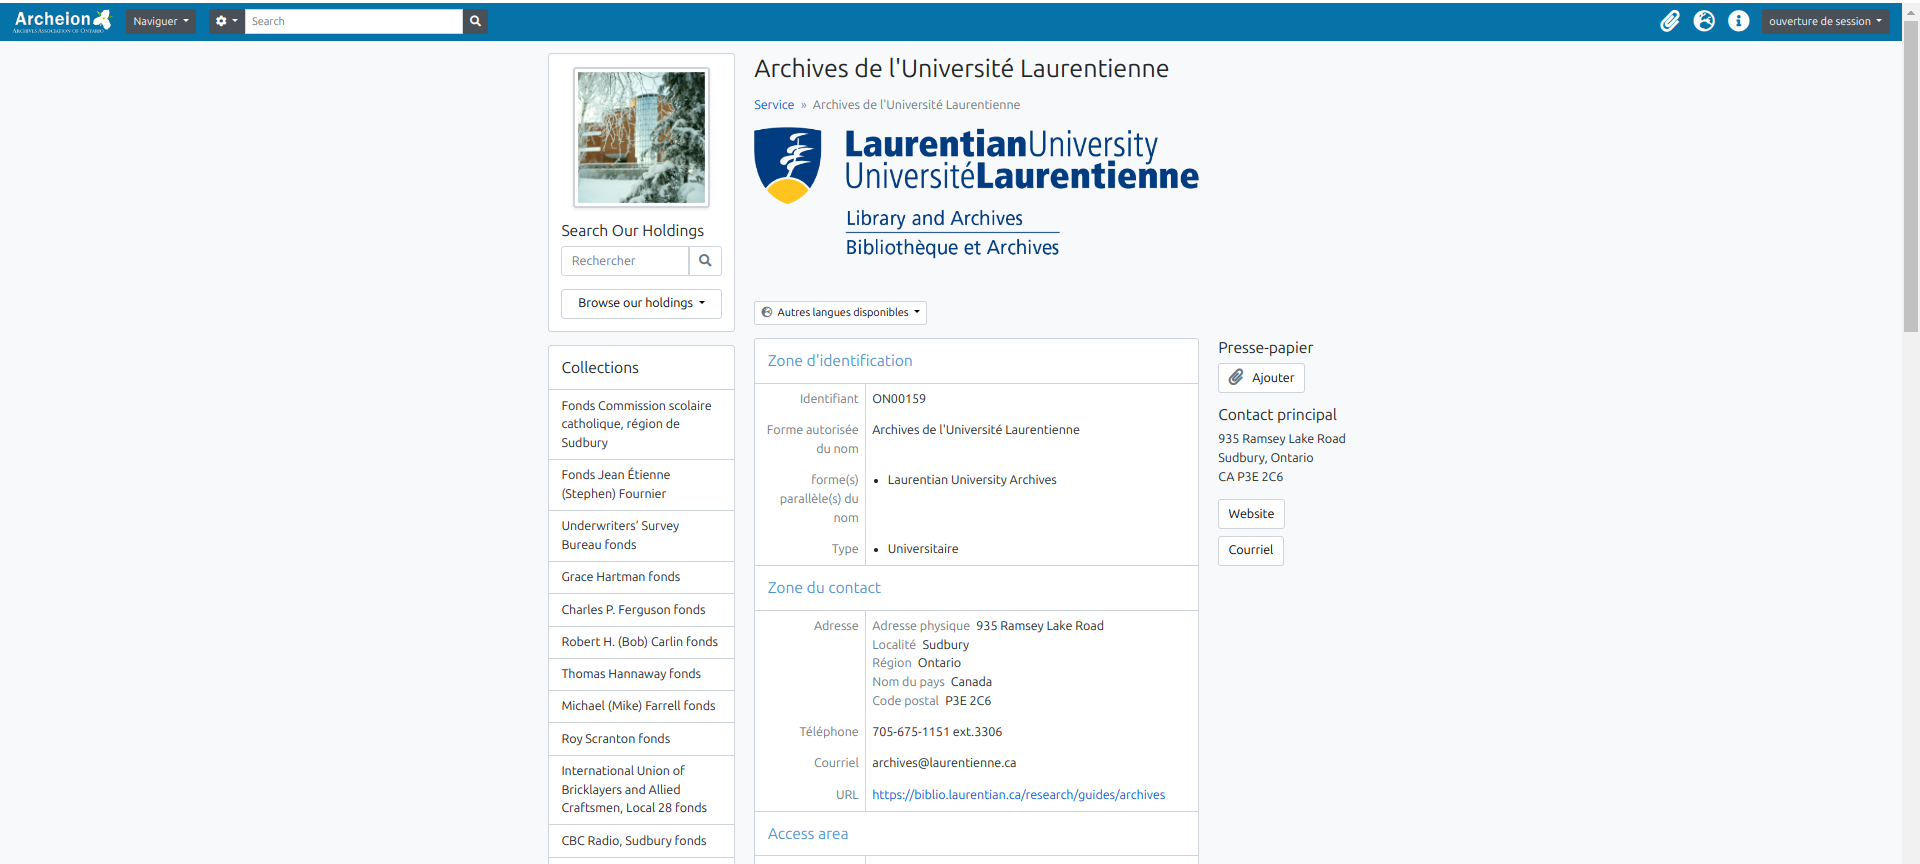The height and width of the screenshot is (864, 1920).
Task: Click the Courriel button
Action: pos(1250,550)
